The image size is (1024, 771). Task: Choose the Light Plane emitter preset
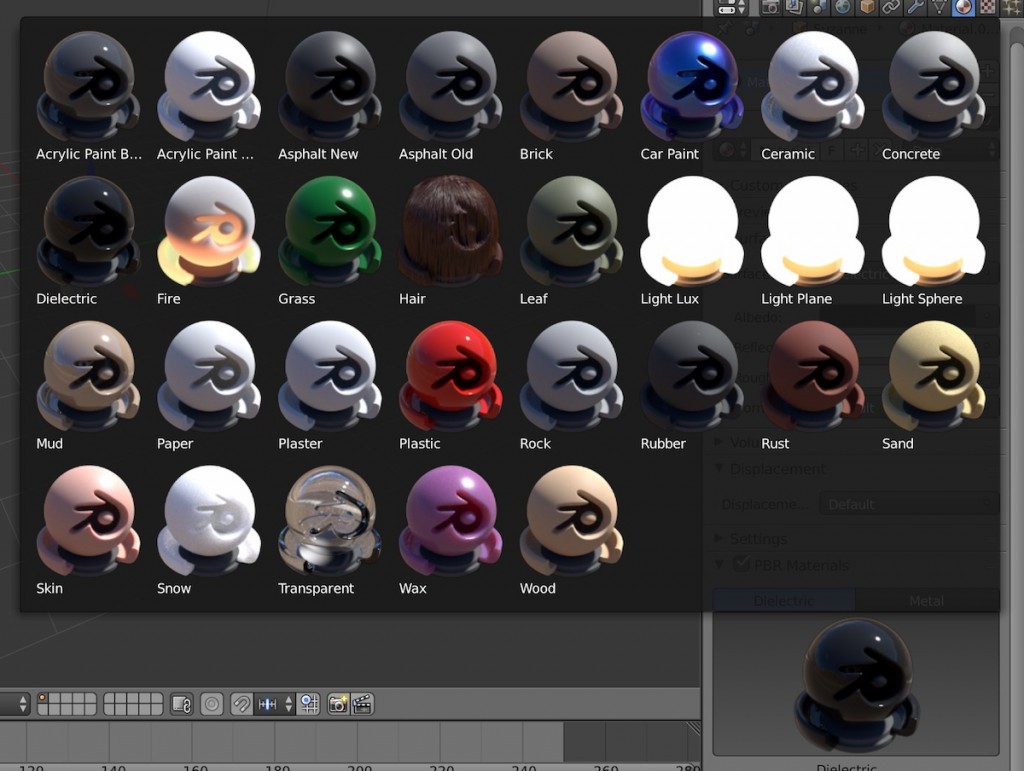(x=813, y=242)
